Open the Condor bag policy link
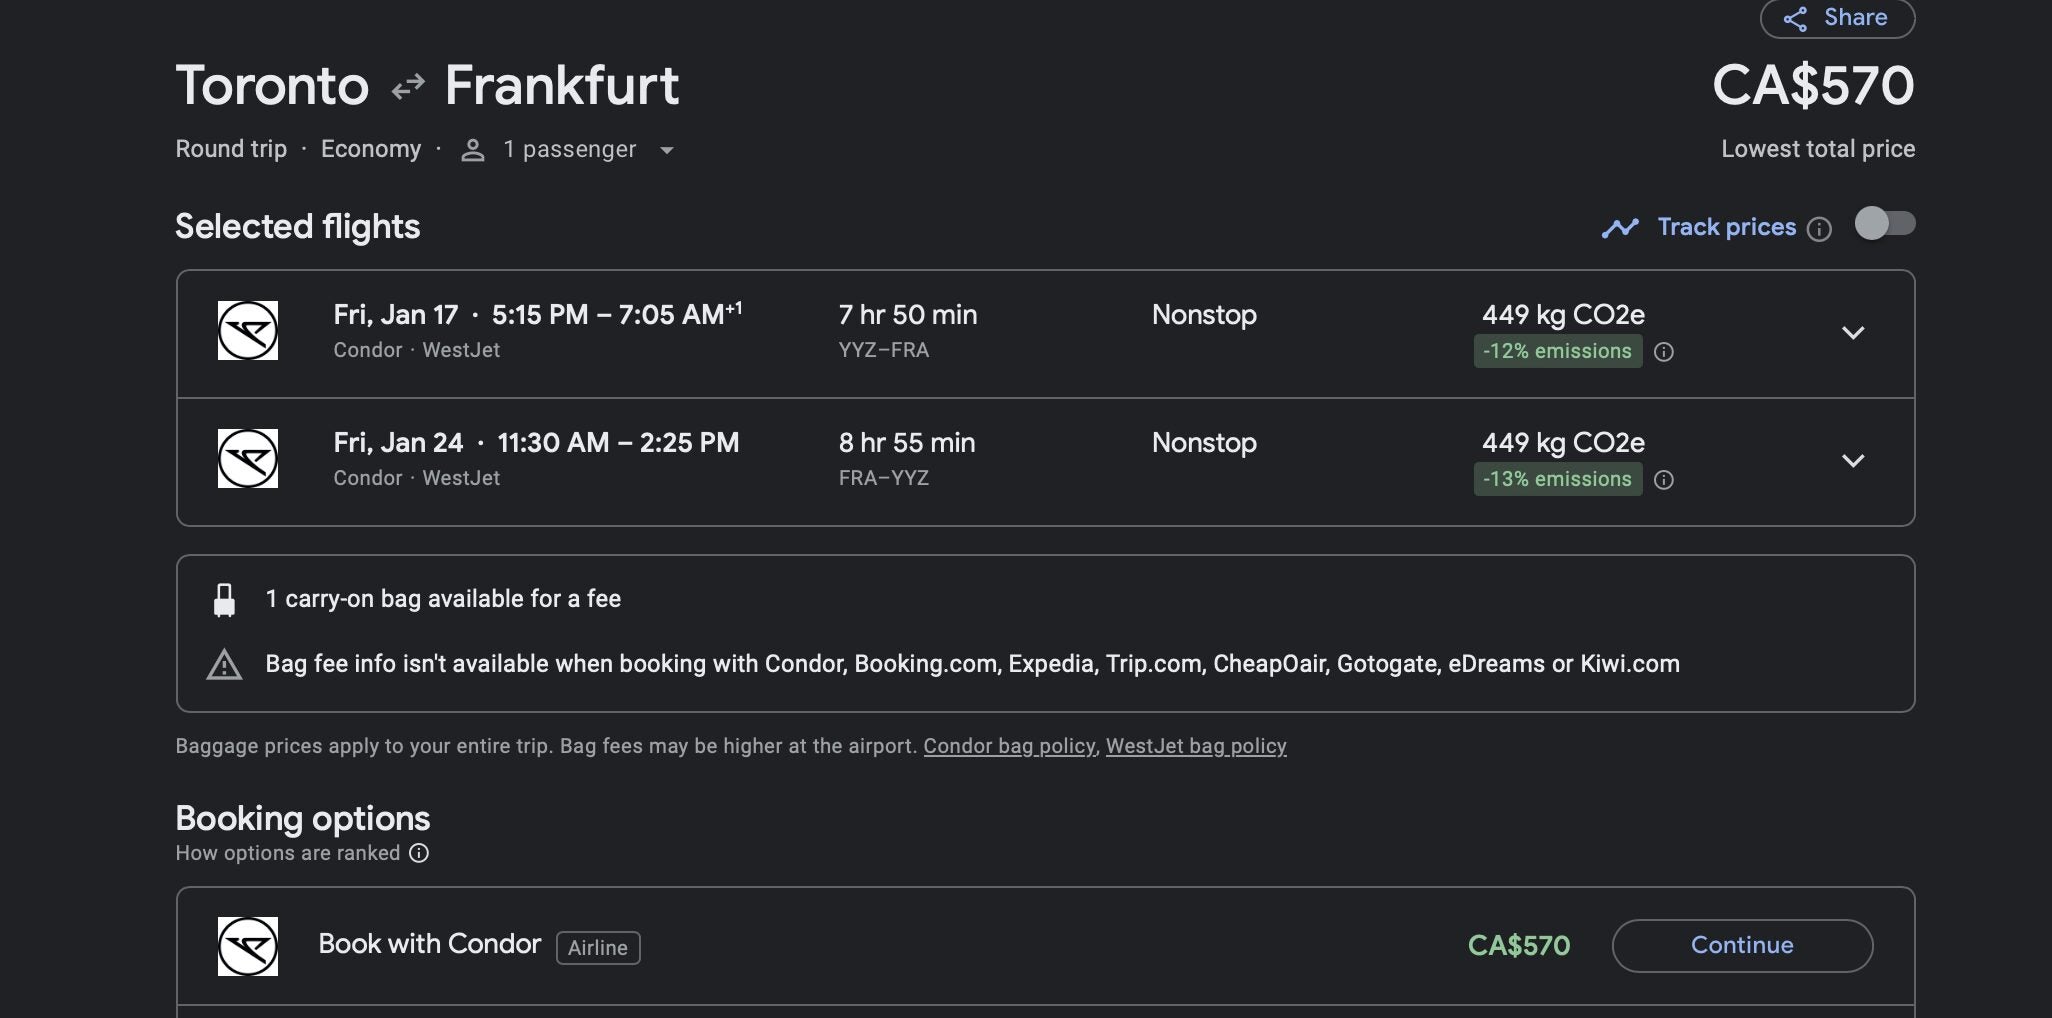2052x1018 pixels. pyautogui.click(x=1009, y=746)
